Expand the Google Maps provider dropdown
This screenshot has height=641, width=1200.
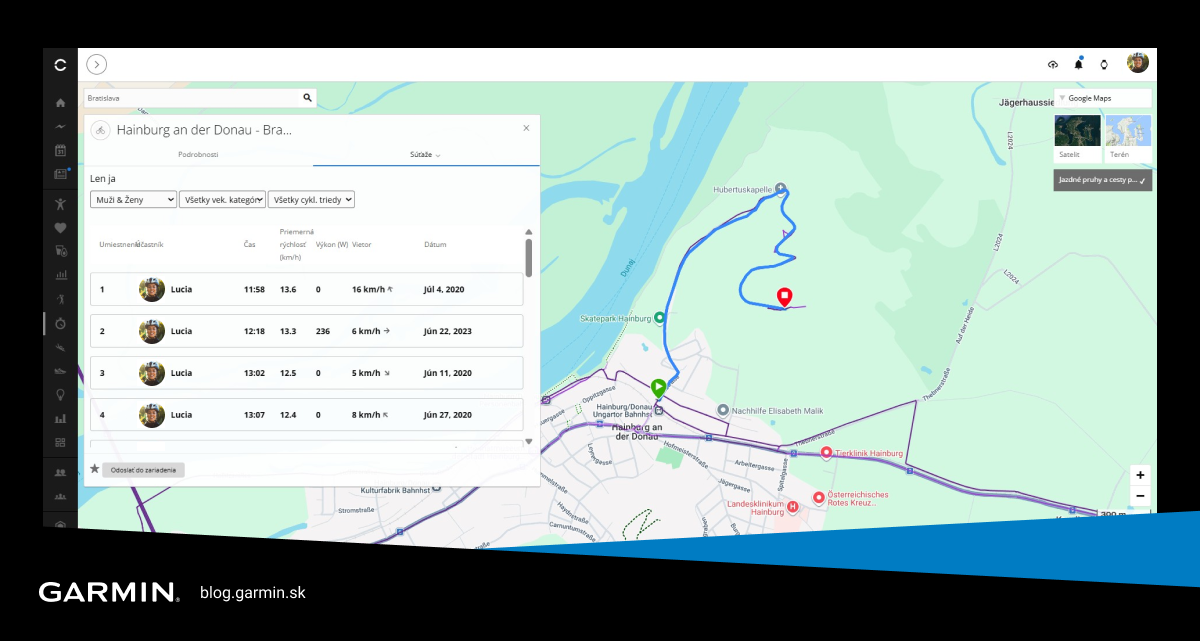(x=1103, y=98)
